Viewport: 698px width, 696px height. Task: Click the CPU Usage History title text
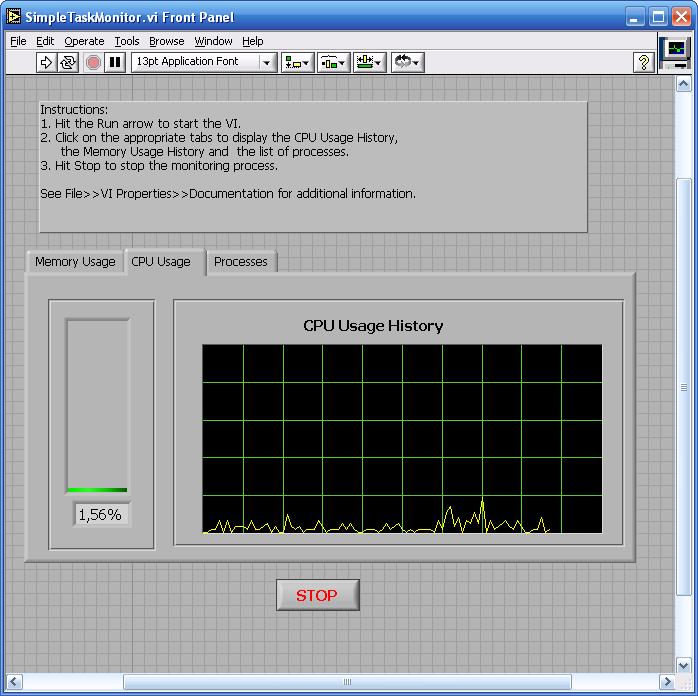pyautogui.click(x=373, y=326)
